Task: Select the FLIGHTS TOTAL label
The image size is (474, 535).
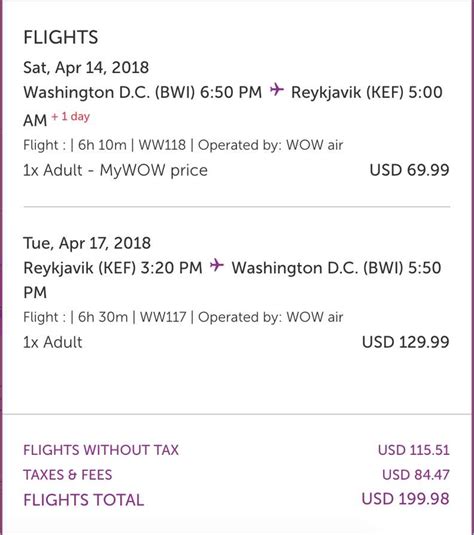Action: [84, 500]
